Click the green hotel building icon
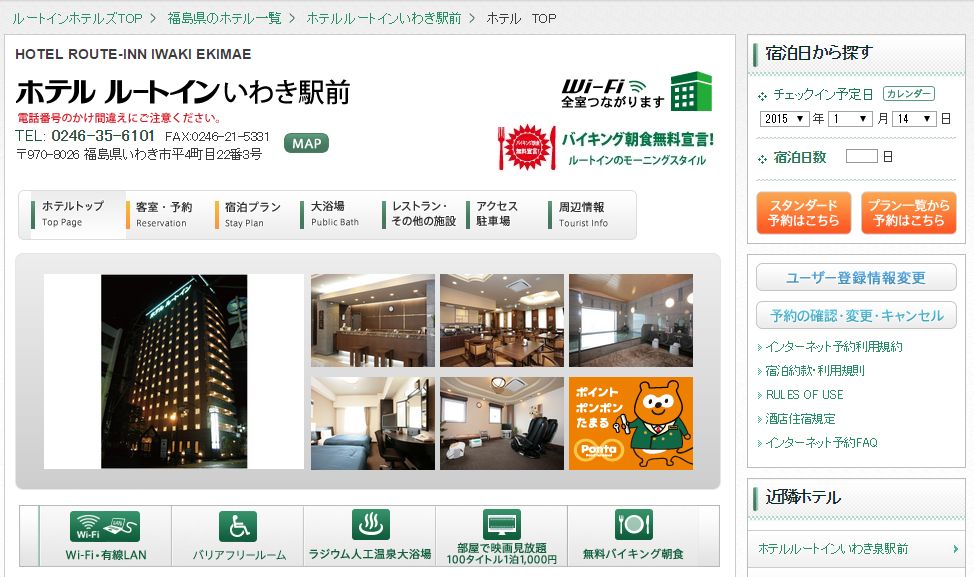 pyautogui.click(x=691, y=91)
